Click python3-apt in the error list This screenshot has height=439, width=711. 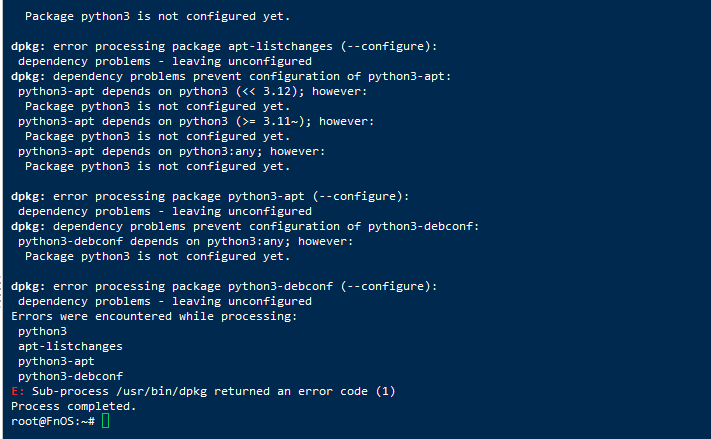pos(56,361)
